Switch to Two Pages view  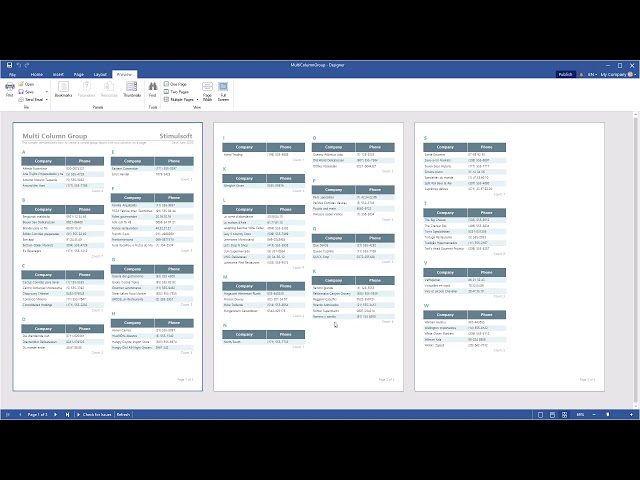[x=176, y=92]
